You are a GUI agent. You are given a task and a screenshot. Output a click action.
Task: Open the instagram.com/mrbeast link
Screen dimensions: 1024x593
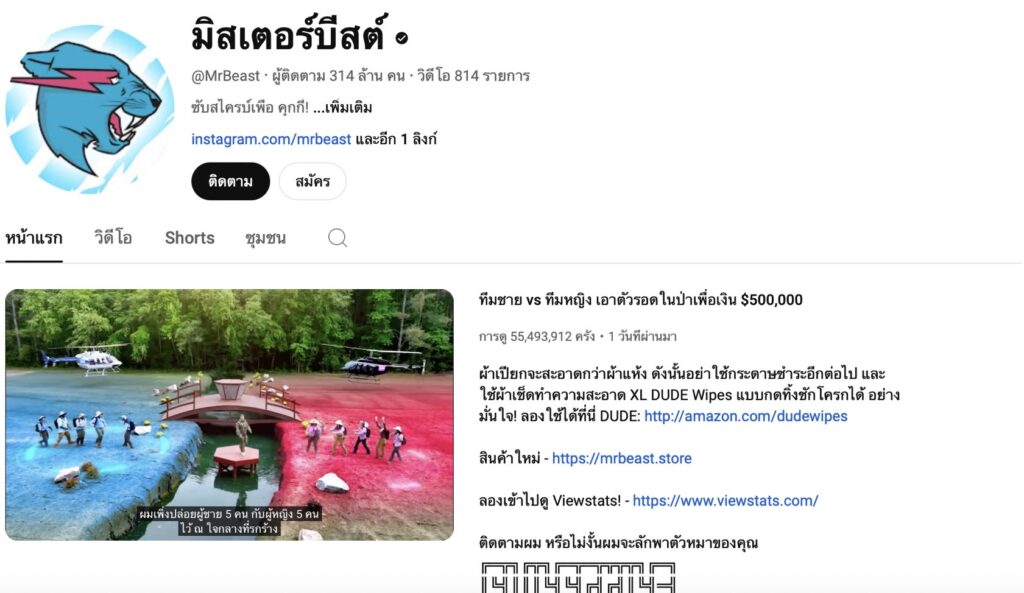tap(271, 139)
